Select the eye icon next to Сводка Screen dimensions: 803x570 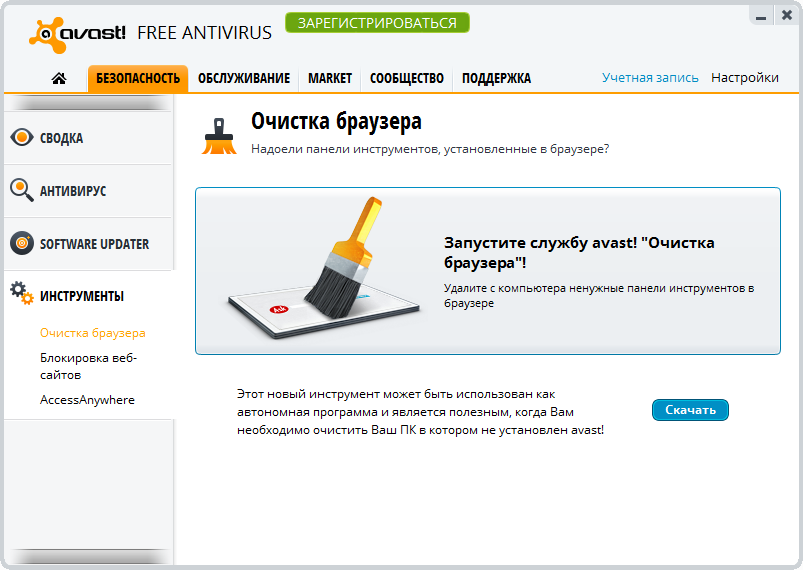[22, 137]
